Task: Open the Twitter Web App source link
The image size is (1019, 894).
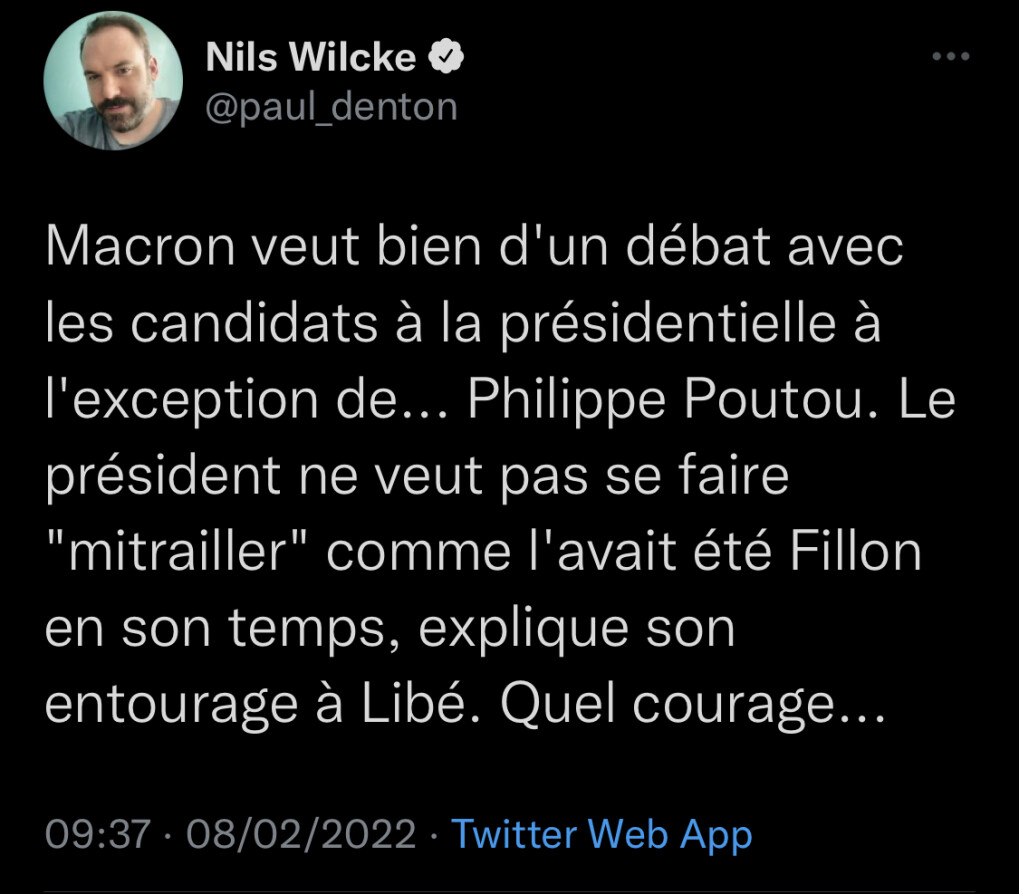Action: tap(601, 832)
